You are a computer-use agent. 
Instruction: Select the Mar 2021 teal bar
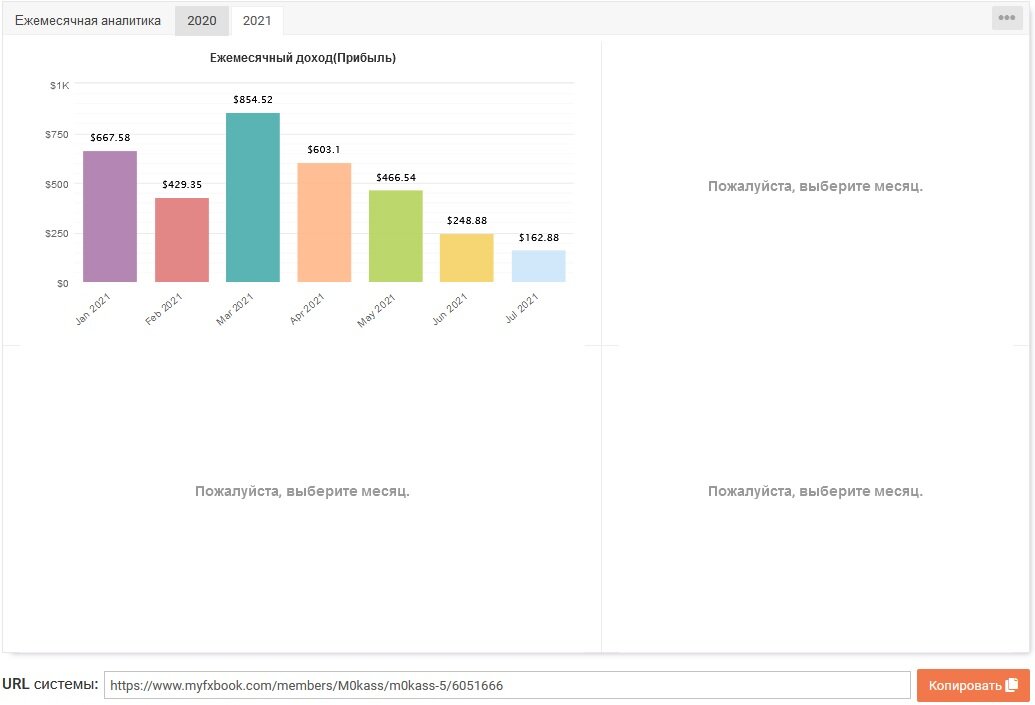pyautogui.click(x=253, y=197)
